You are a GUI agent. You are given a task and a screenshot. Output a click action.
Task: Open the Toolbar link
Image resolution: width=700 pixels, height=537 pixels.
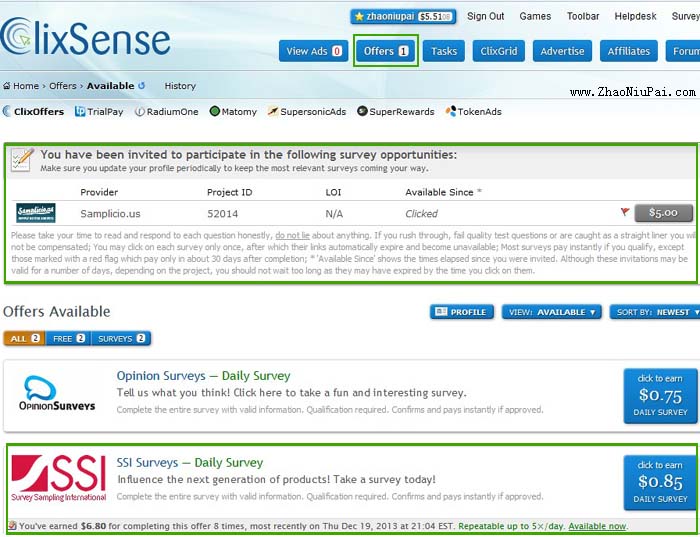pos(583,17)
